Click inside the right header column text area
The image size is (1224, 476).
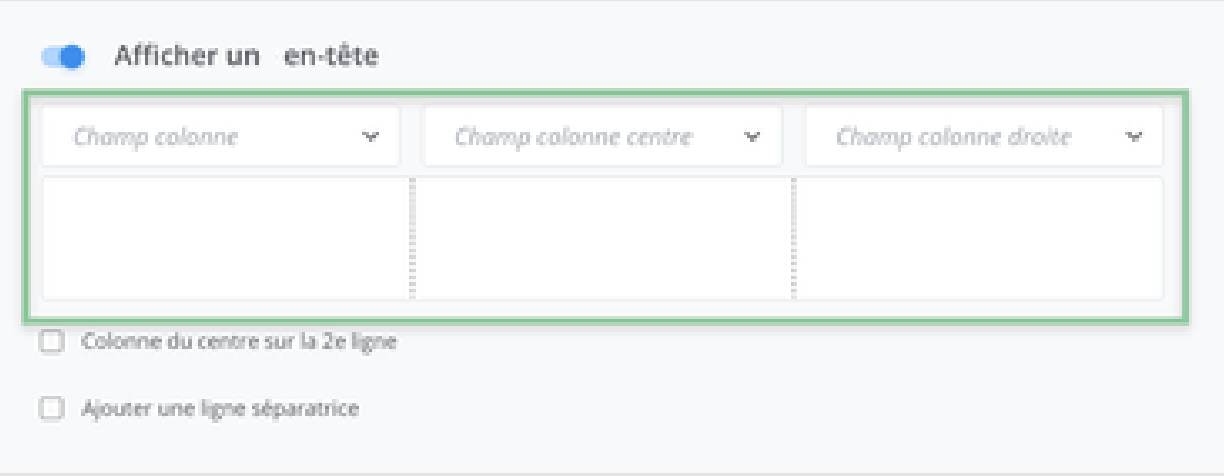pos(980,238)
